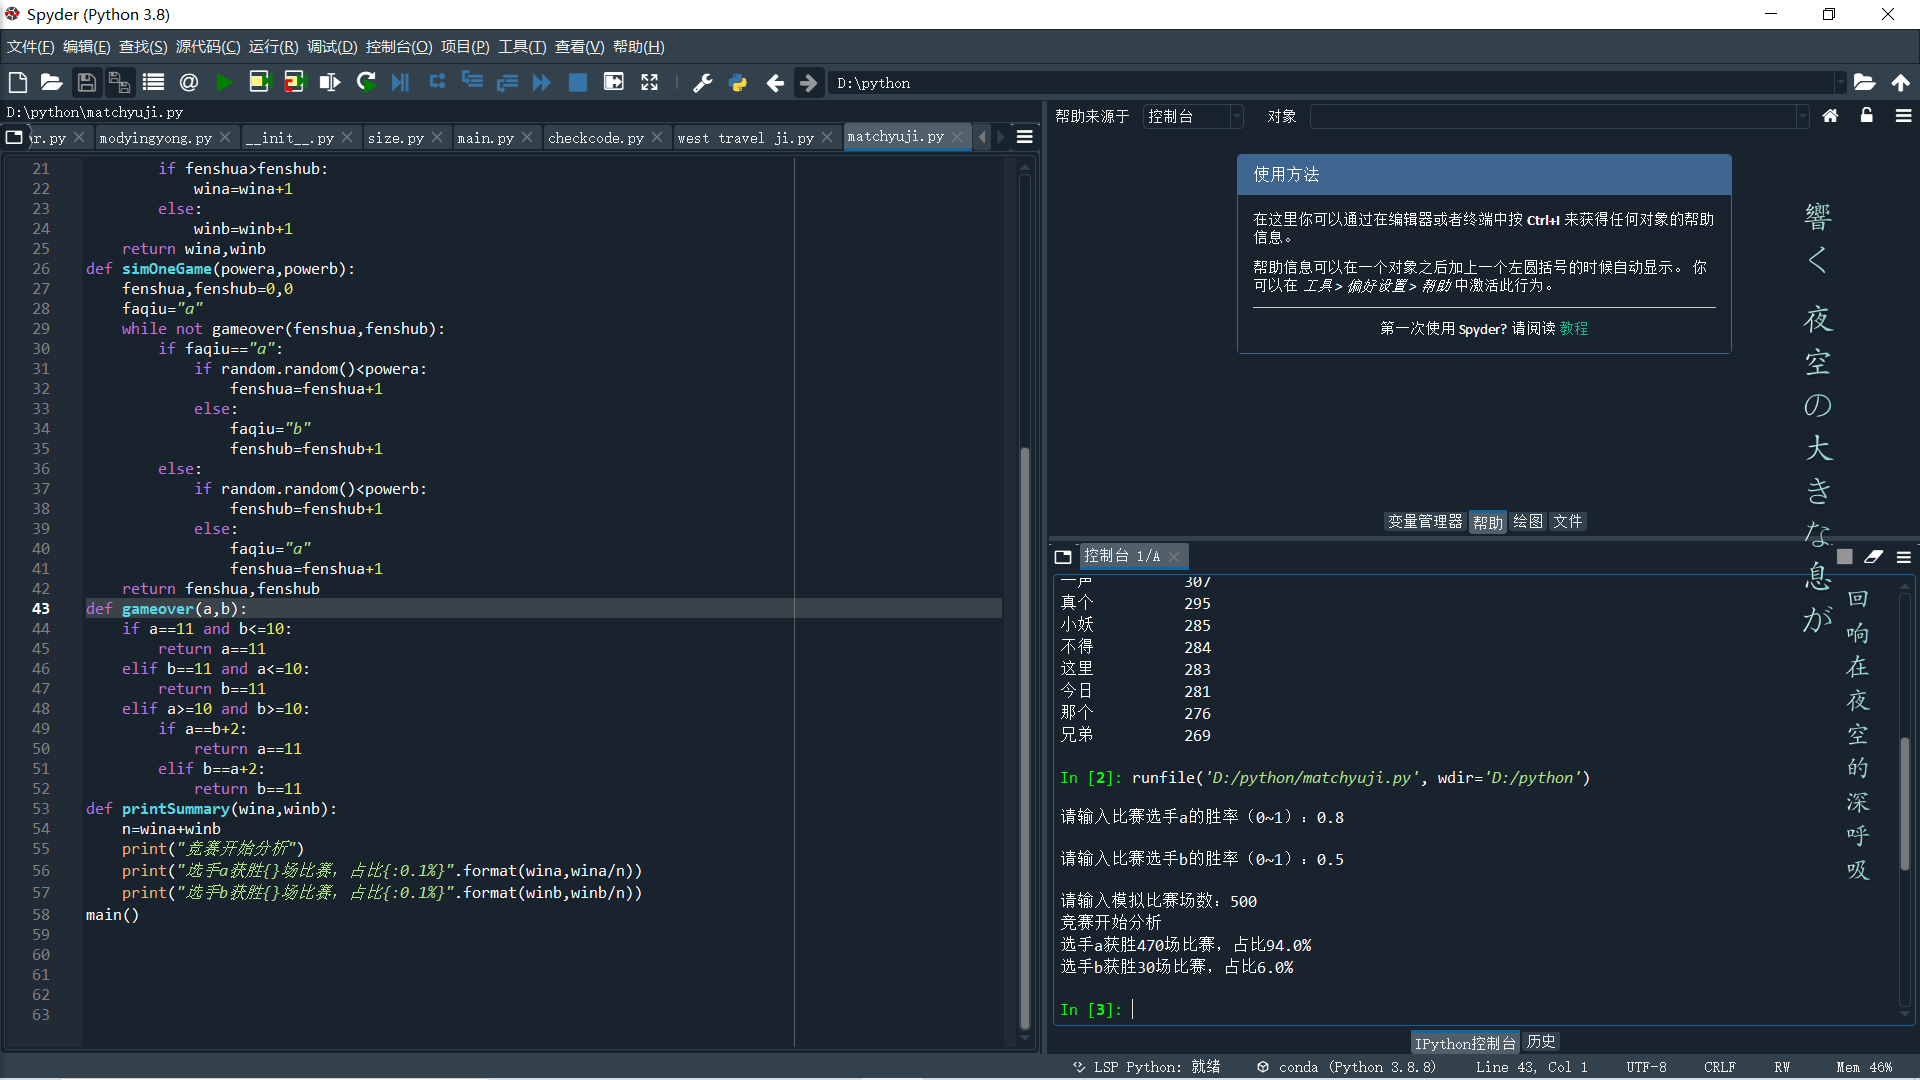Image resolution: width=1920 pixels, height=1080 pixels.
Task: Click the Run current cell icon
Action: (x=259, y=83)
